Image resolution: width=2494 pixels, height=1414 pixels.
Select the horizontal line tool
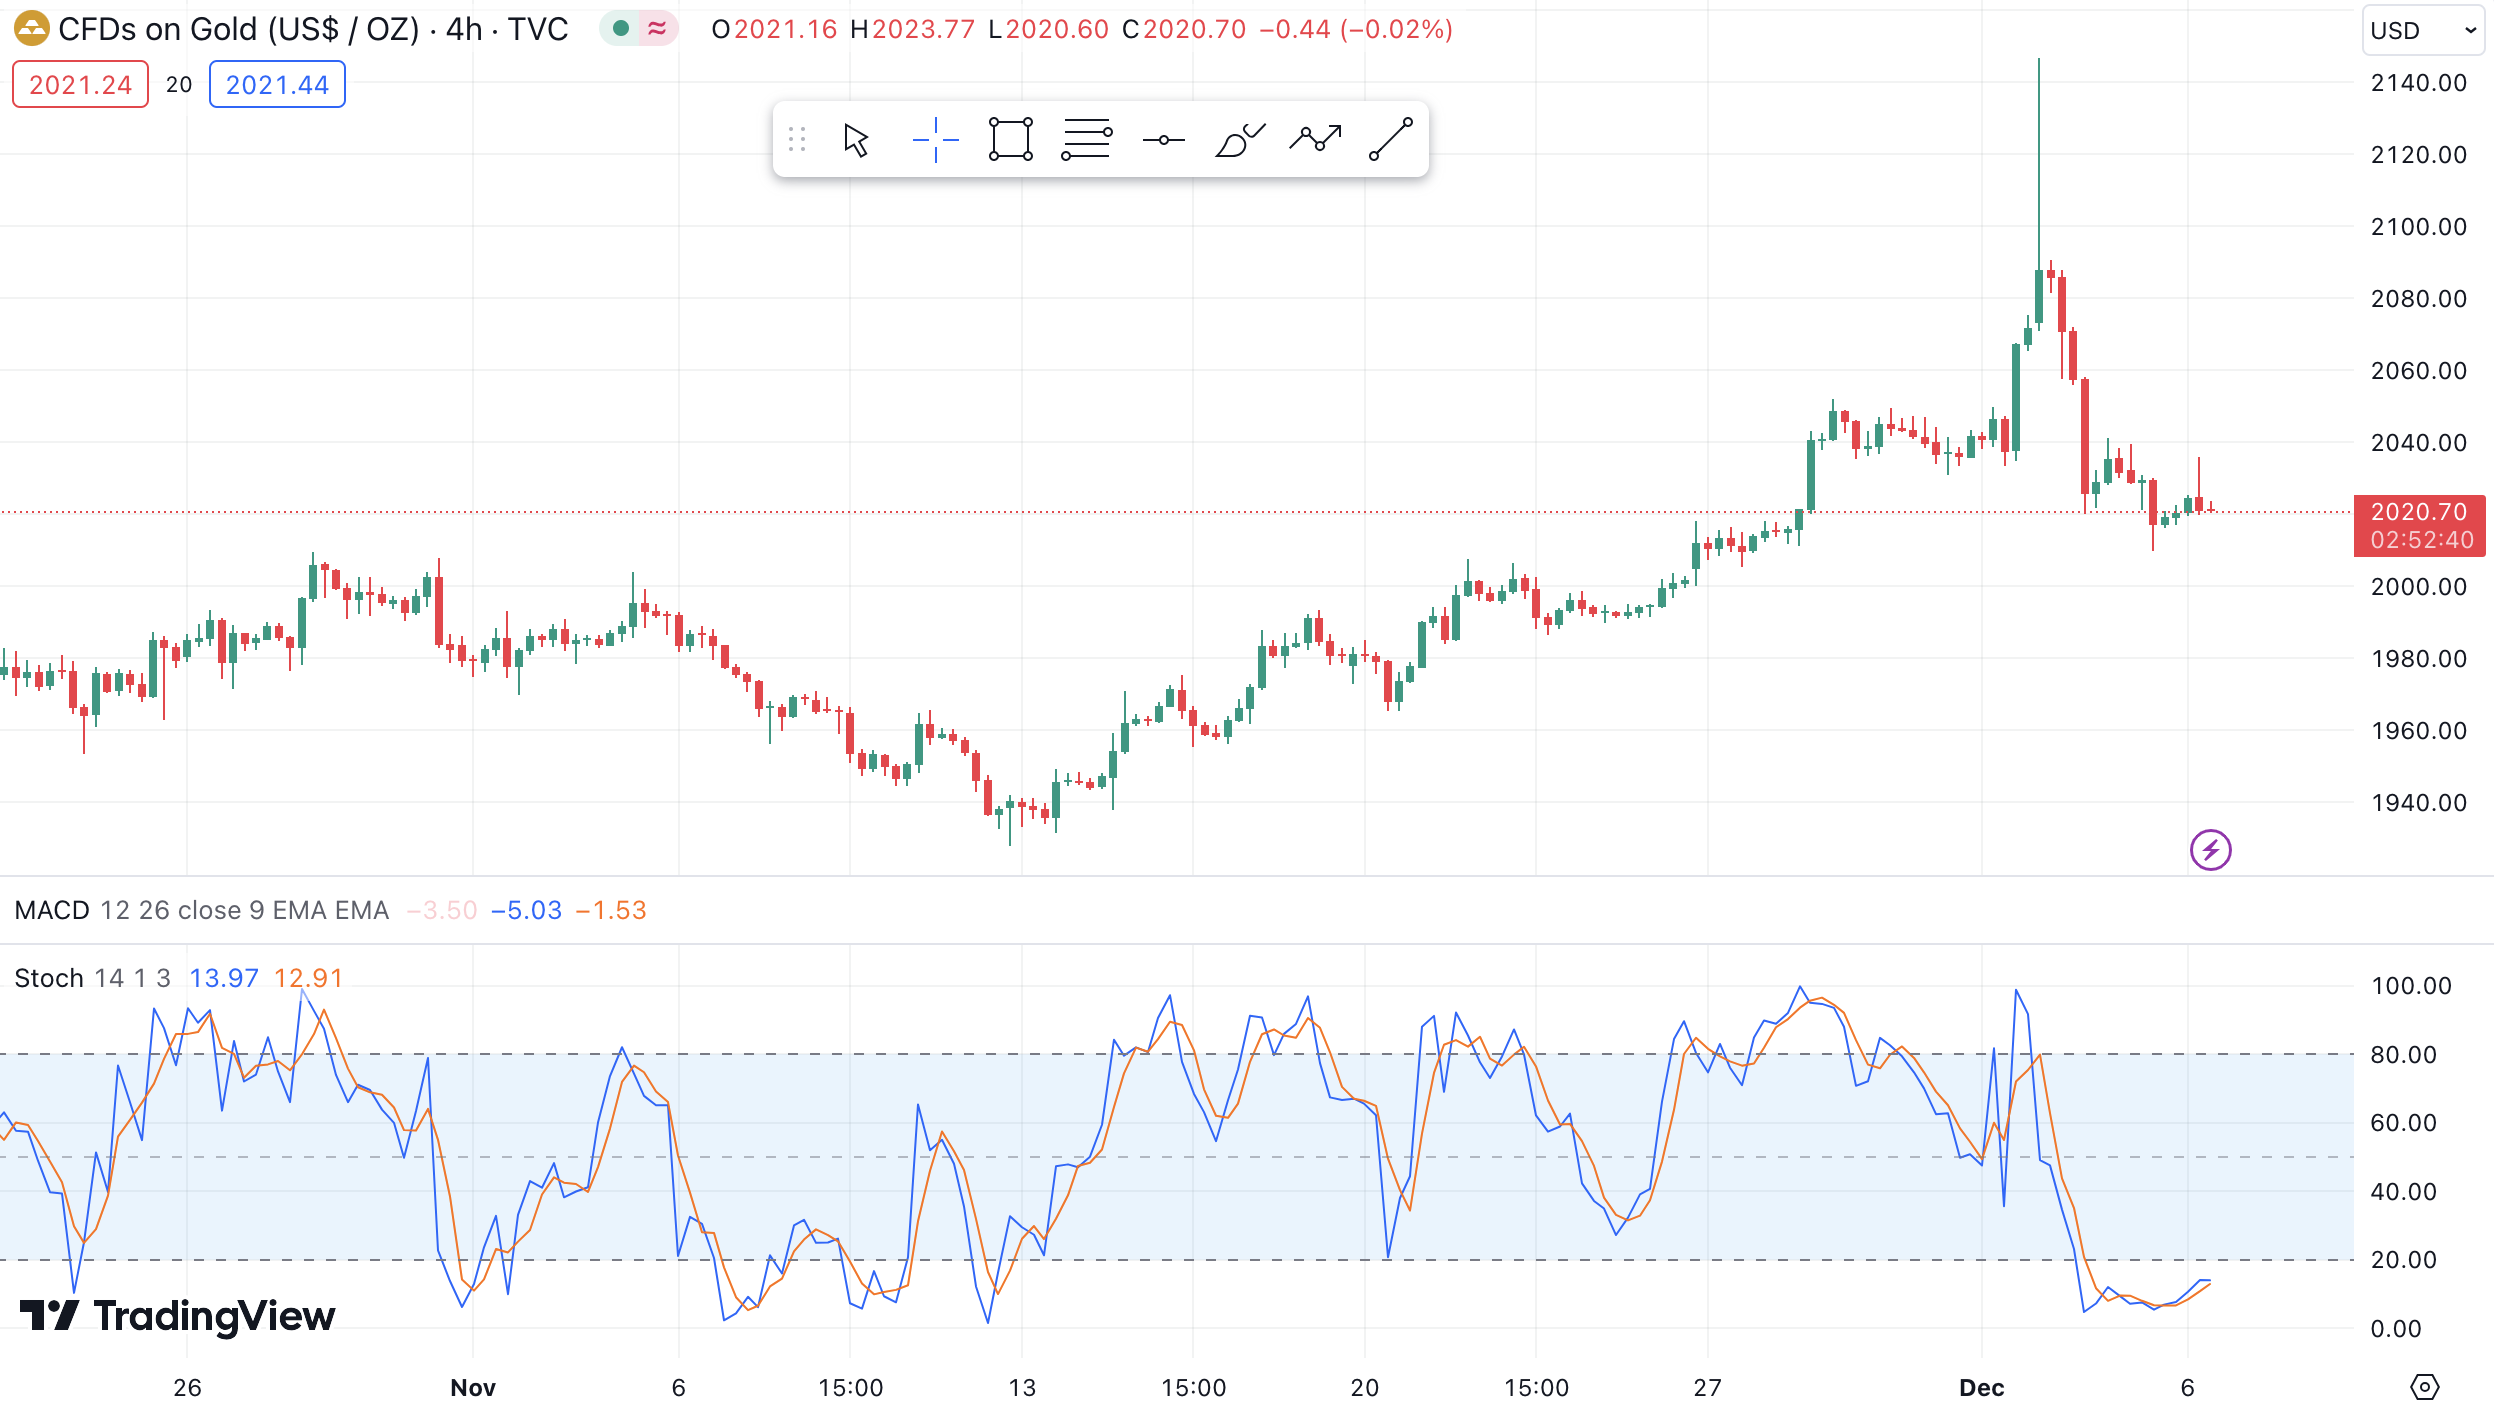[x=1163, y=140]
